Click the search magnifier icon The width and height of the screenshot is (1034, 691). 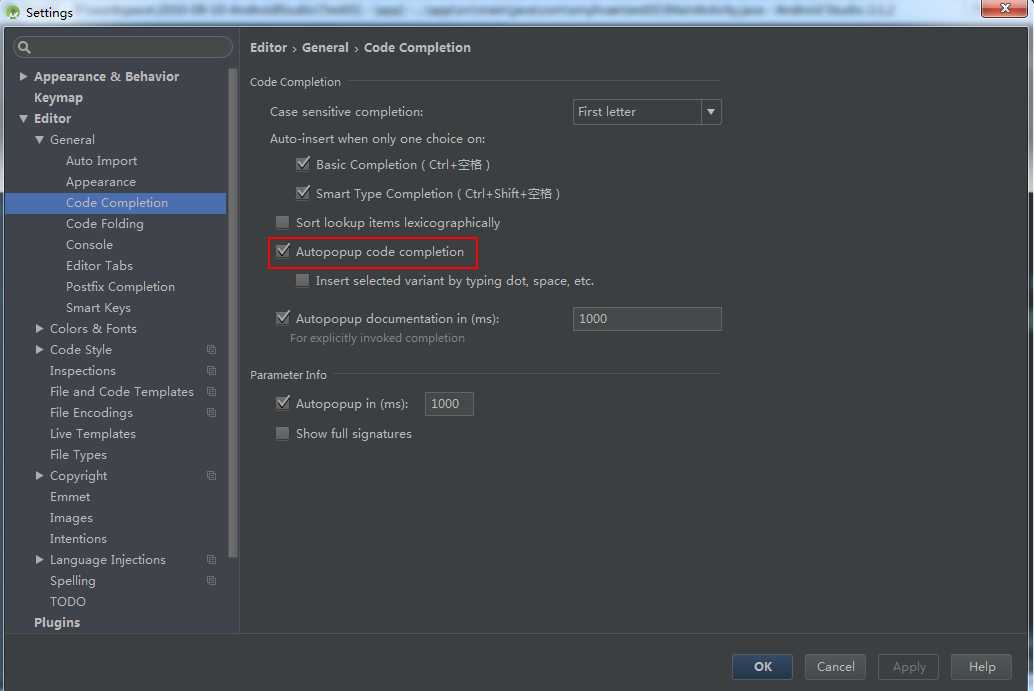click(24, 47)
